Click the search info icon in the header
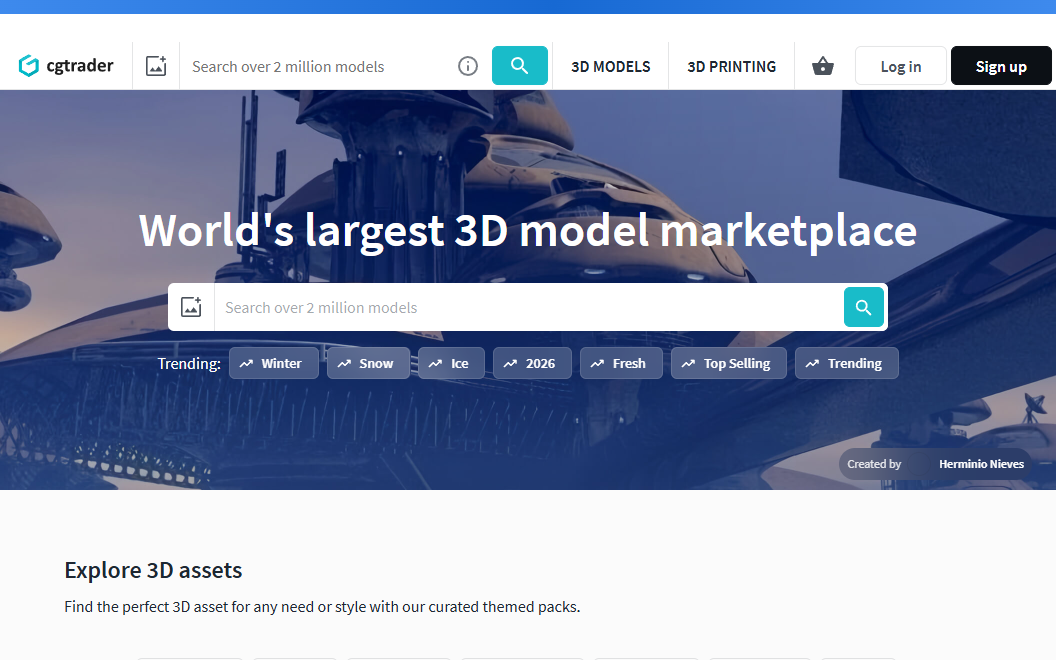This screenshot has height=660, width=1056. pos(467,66)
